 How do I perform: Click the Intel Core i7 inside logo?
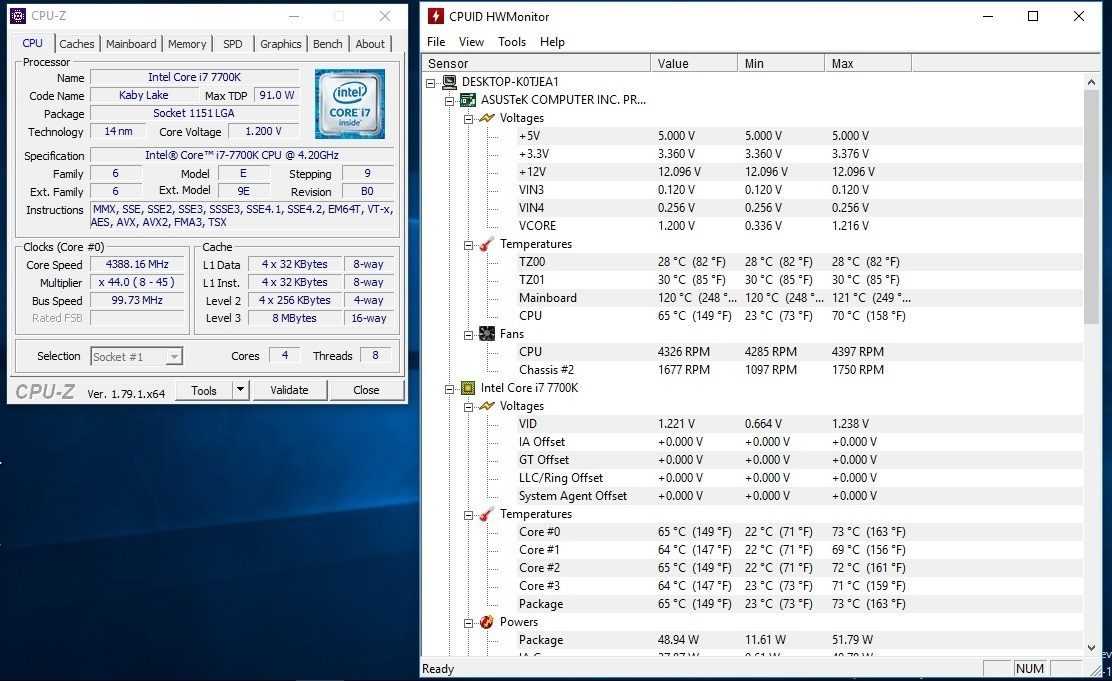[x=350, y=104]
